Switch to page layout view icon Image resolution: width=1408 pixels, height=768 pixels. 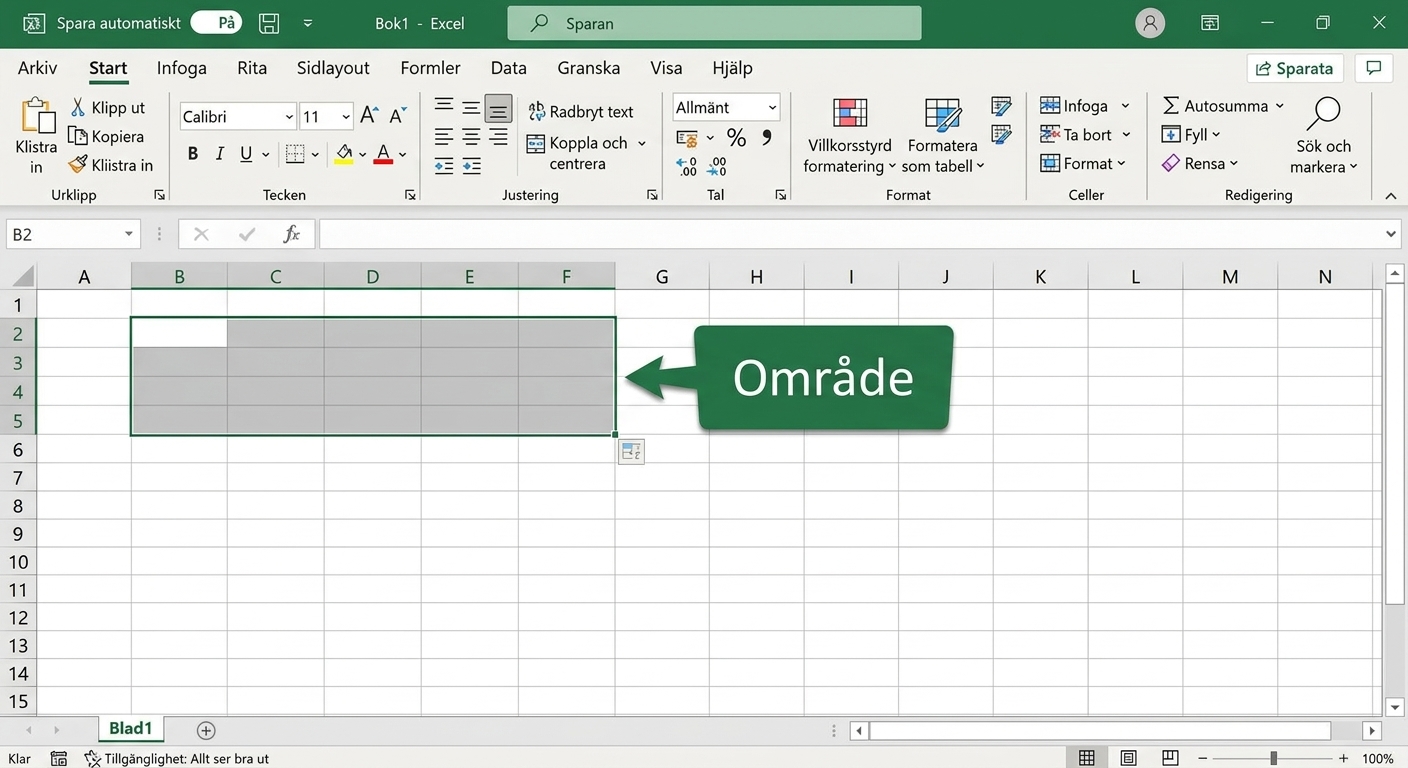click(x=1128, y=758)
